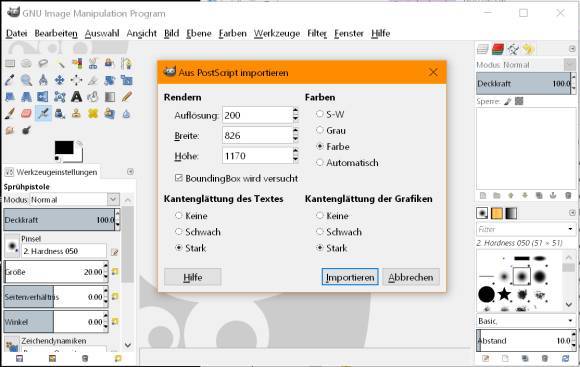
Task: Open the Farben menu
Action: coord(232,33)
